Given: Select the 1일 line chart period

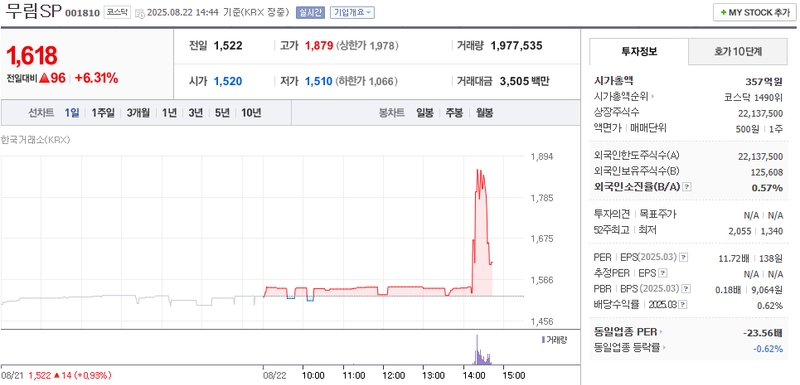Looking at the screenshot, I should click(x=72, y=113).
